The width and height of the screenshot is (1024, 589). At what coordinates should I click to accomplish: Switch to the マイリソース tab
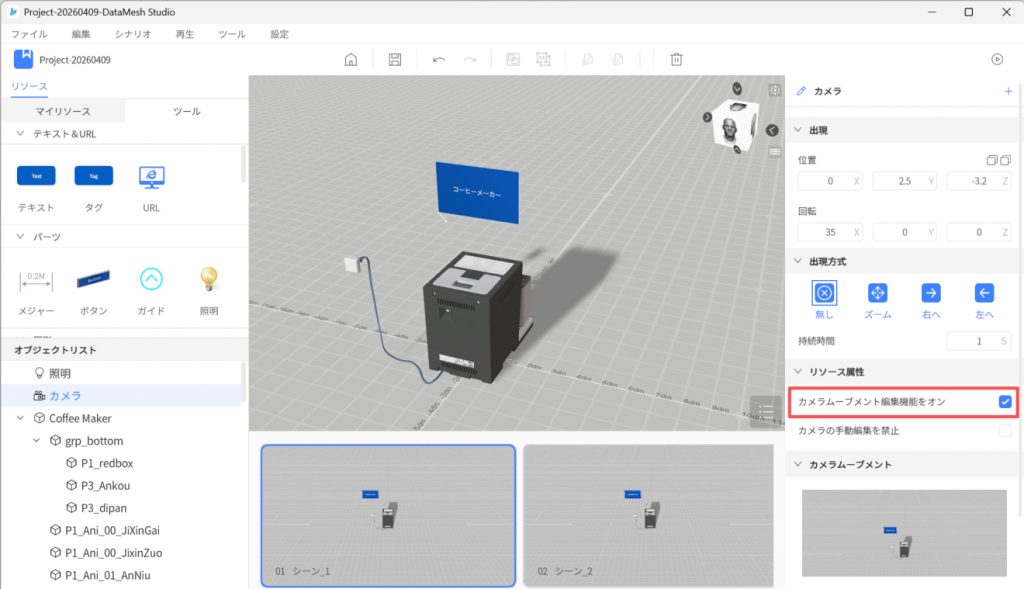pos(63,112)
